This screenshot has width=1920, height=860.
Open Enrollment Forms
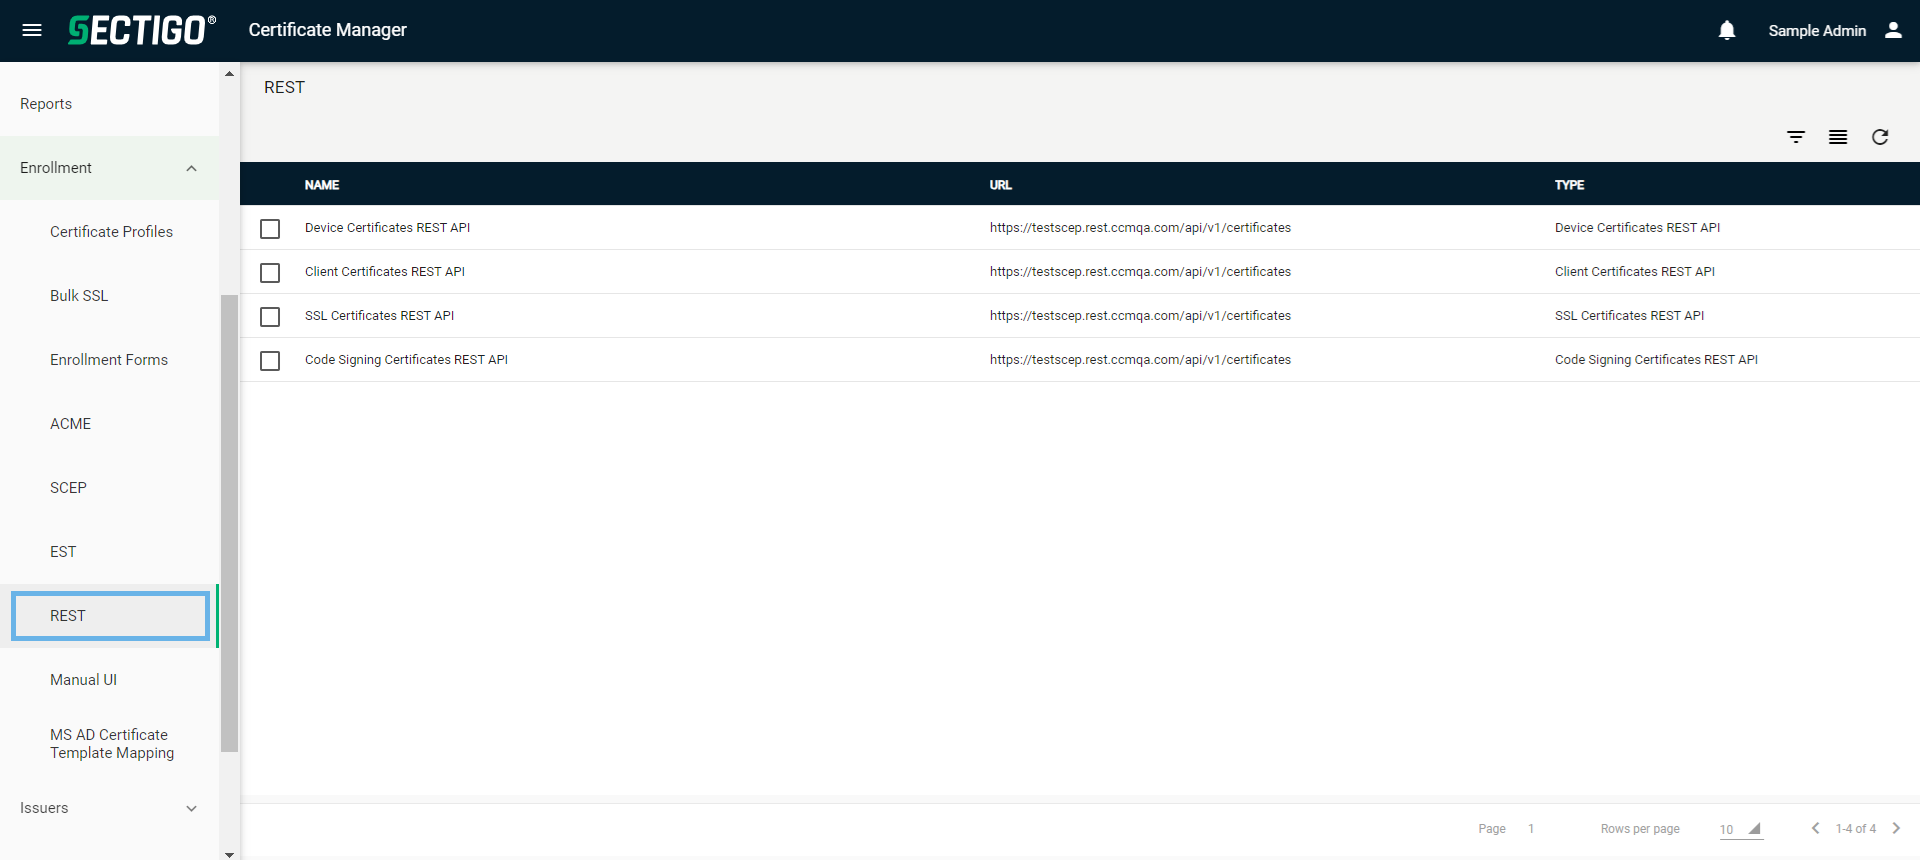(109, 360)
